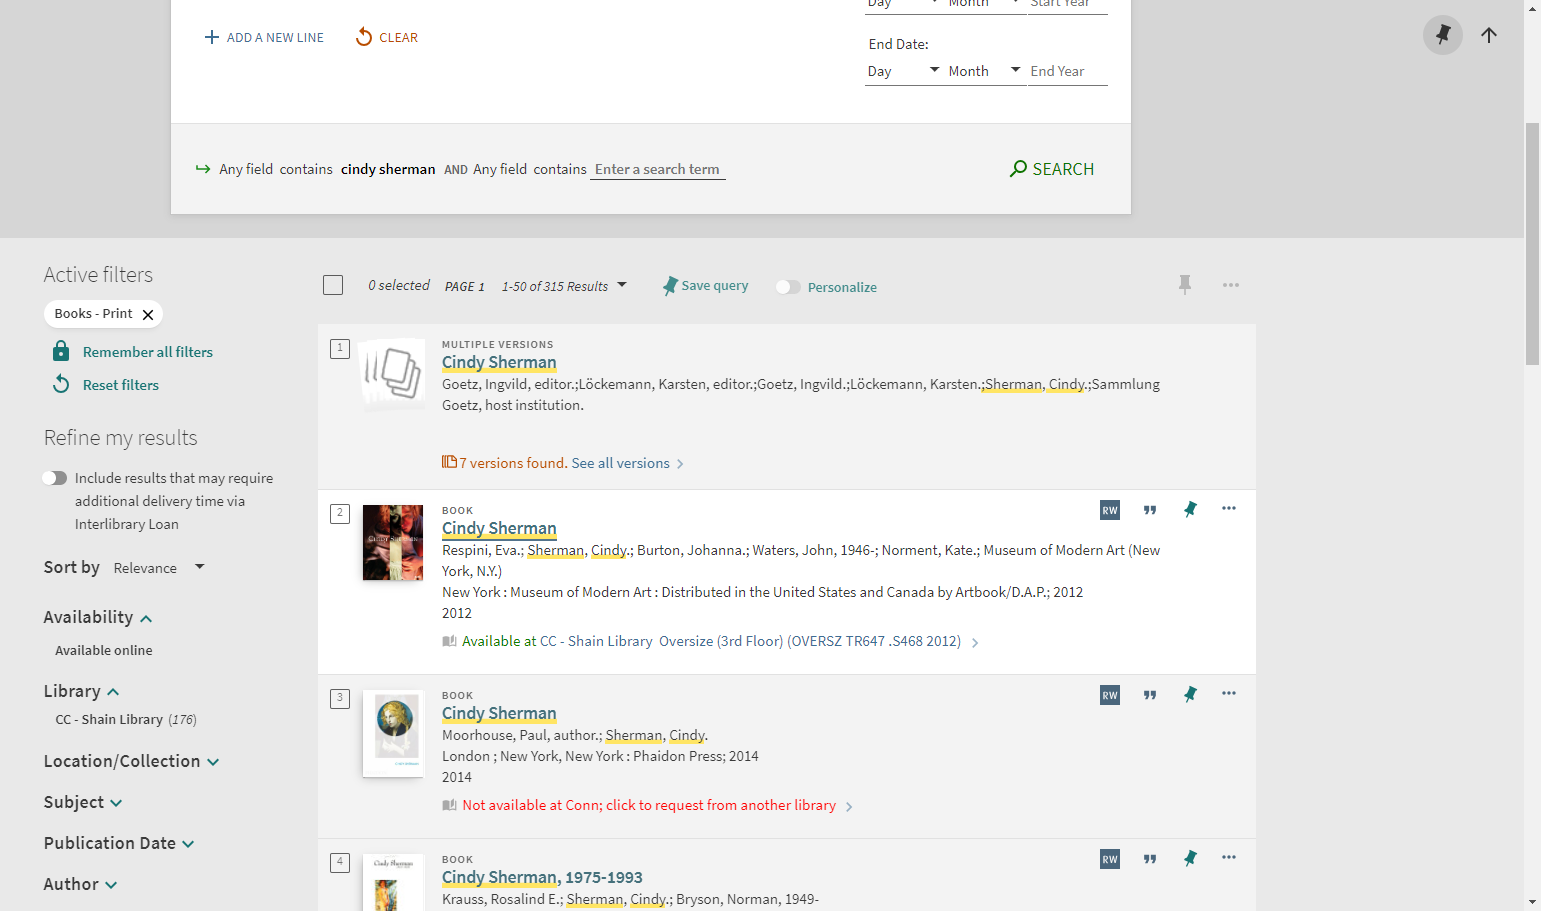Expand the Location/Collection facet
The height and width of the screenshot is (911, 1541).
pyautogui.click(x=131, y=762)
